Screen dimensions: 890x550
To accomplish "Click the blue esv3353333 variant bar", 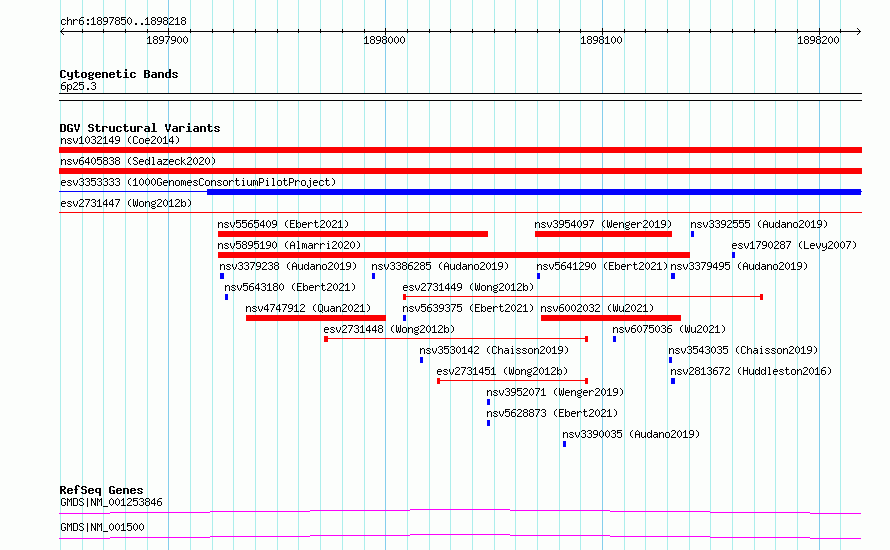I will coord(534,192).
